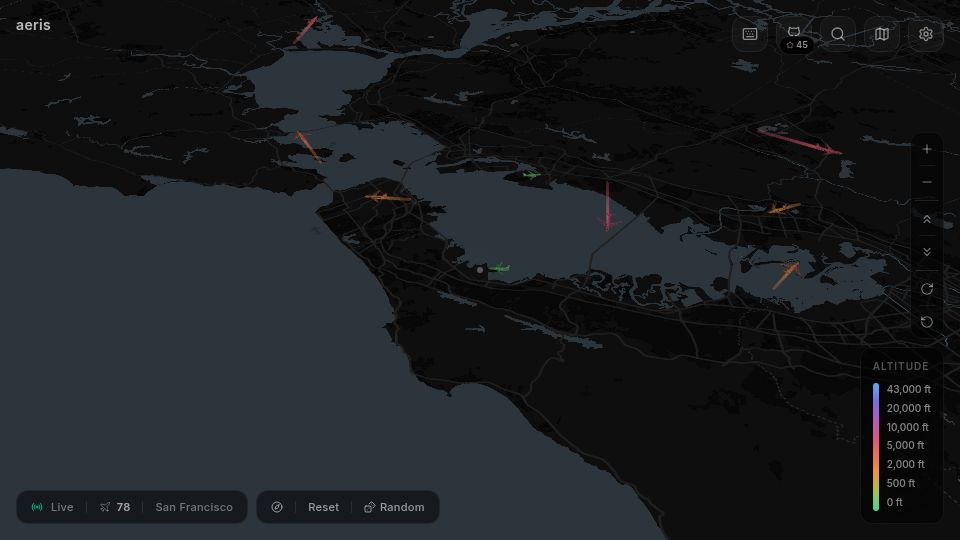Click the 5,000 ft legend label

click(x=906, y=445)
